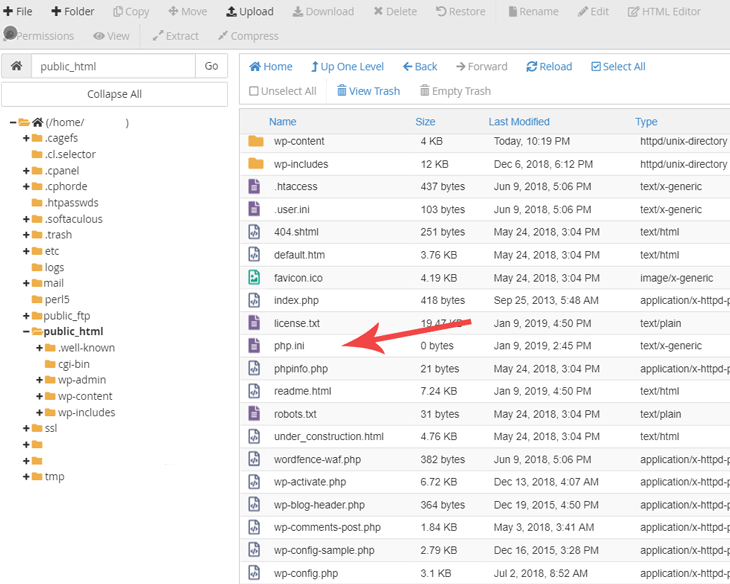Click the Go button

point(211,66)
